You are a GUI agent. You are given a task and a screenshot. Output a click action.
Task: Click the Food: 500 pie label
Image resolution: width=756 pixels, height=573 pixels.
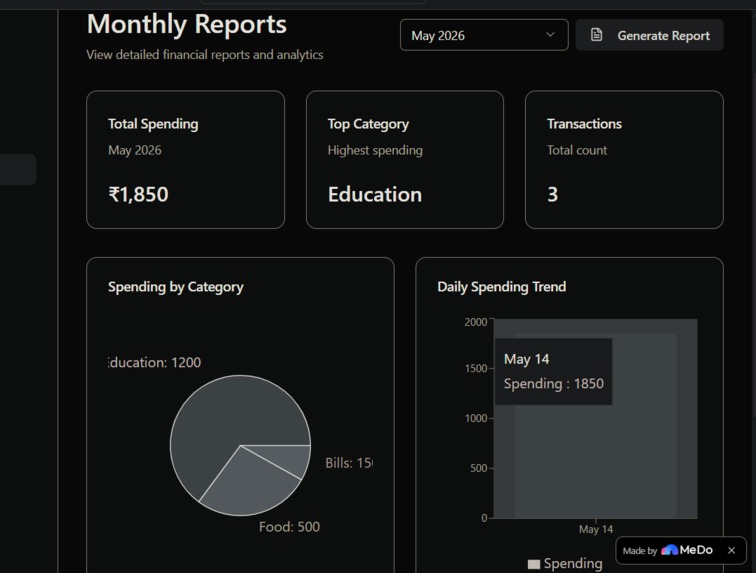point(289,527)
